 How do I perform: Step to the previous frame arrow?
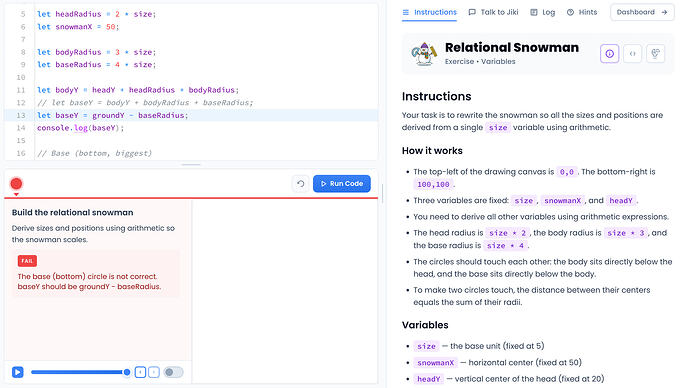pyautogui.click(x=140, y=372)
